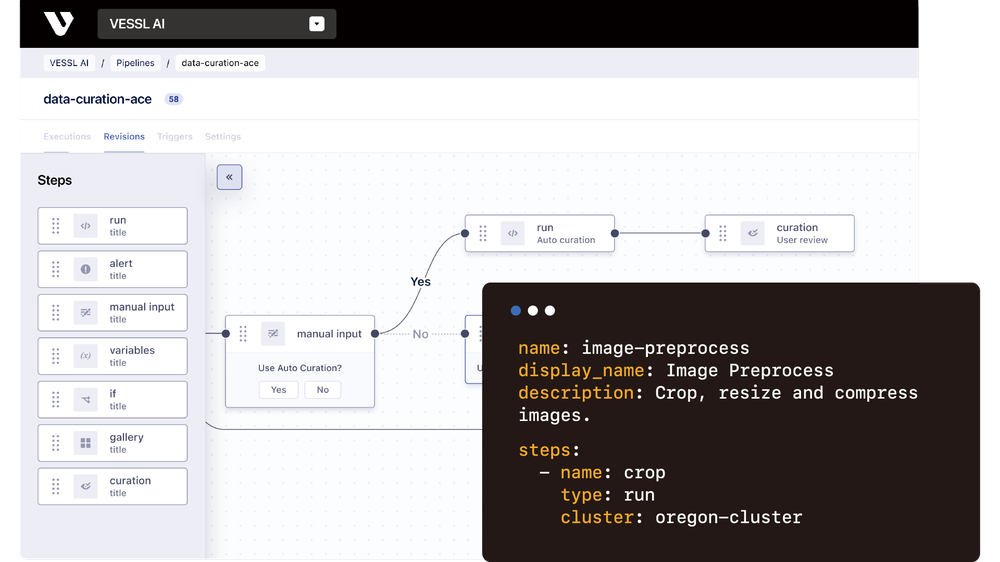The width and height of the screenshot is (1000, 562).
Task: Select the curation User review node
Action: click(780, 233)
